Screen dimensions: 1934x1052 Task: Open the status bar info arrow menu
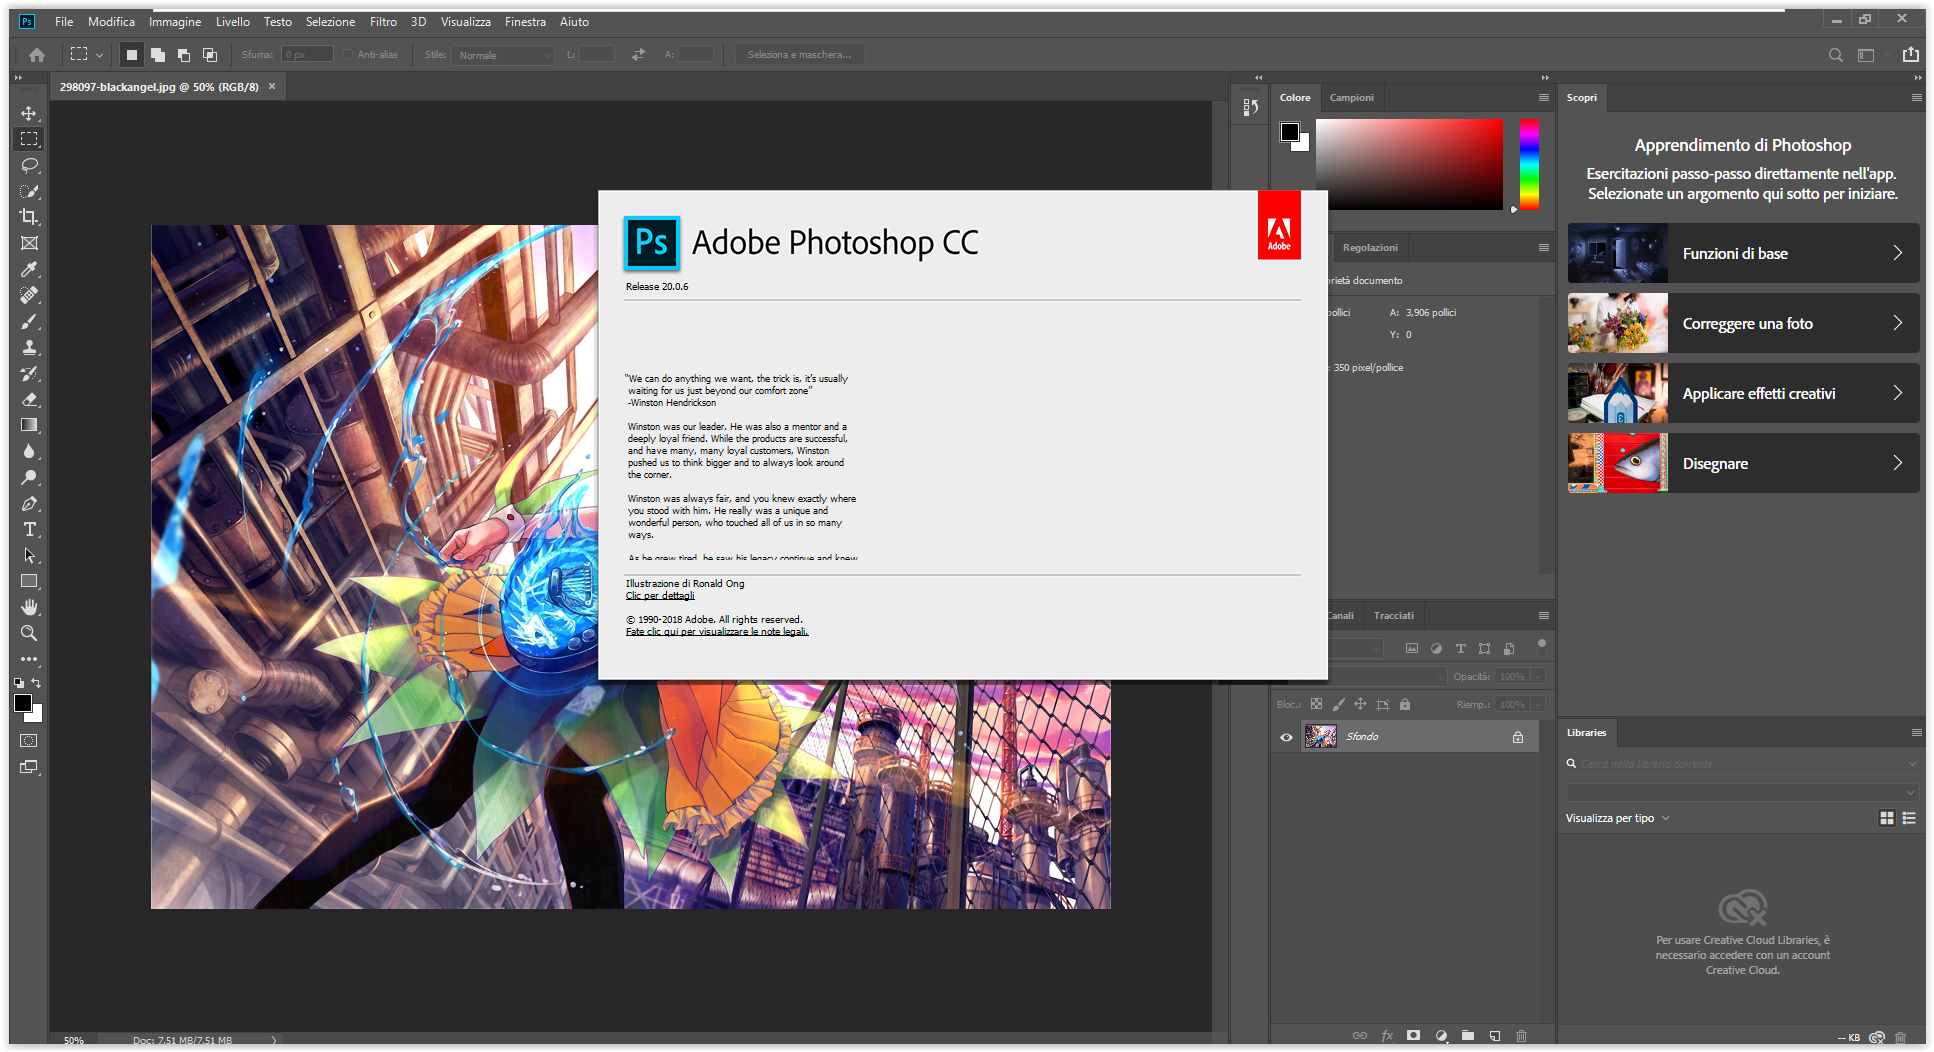(x=274, y=1040)
